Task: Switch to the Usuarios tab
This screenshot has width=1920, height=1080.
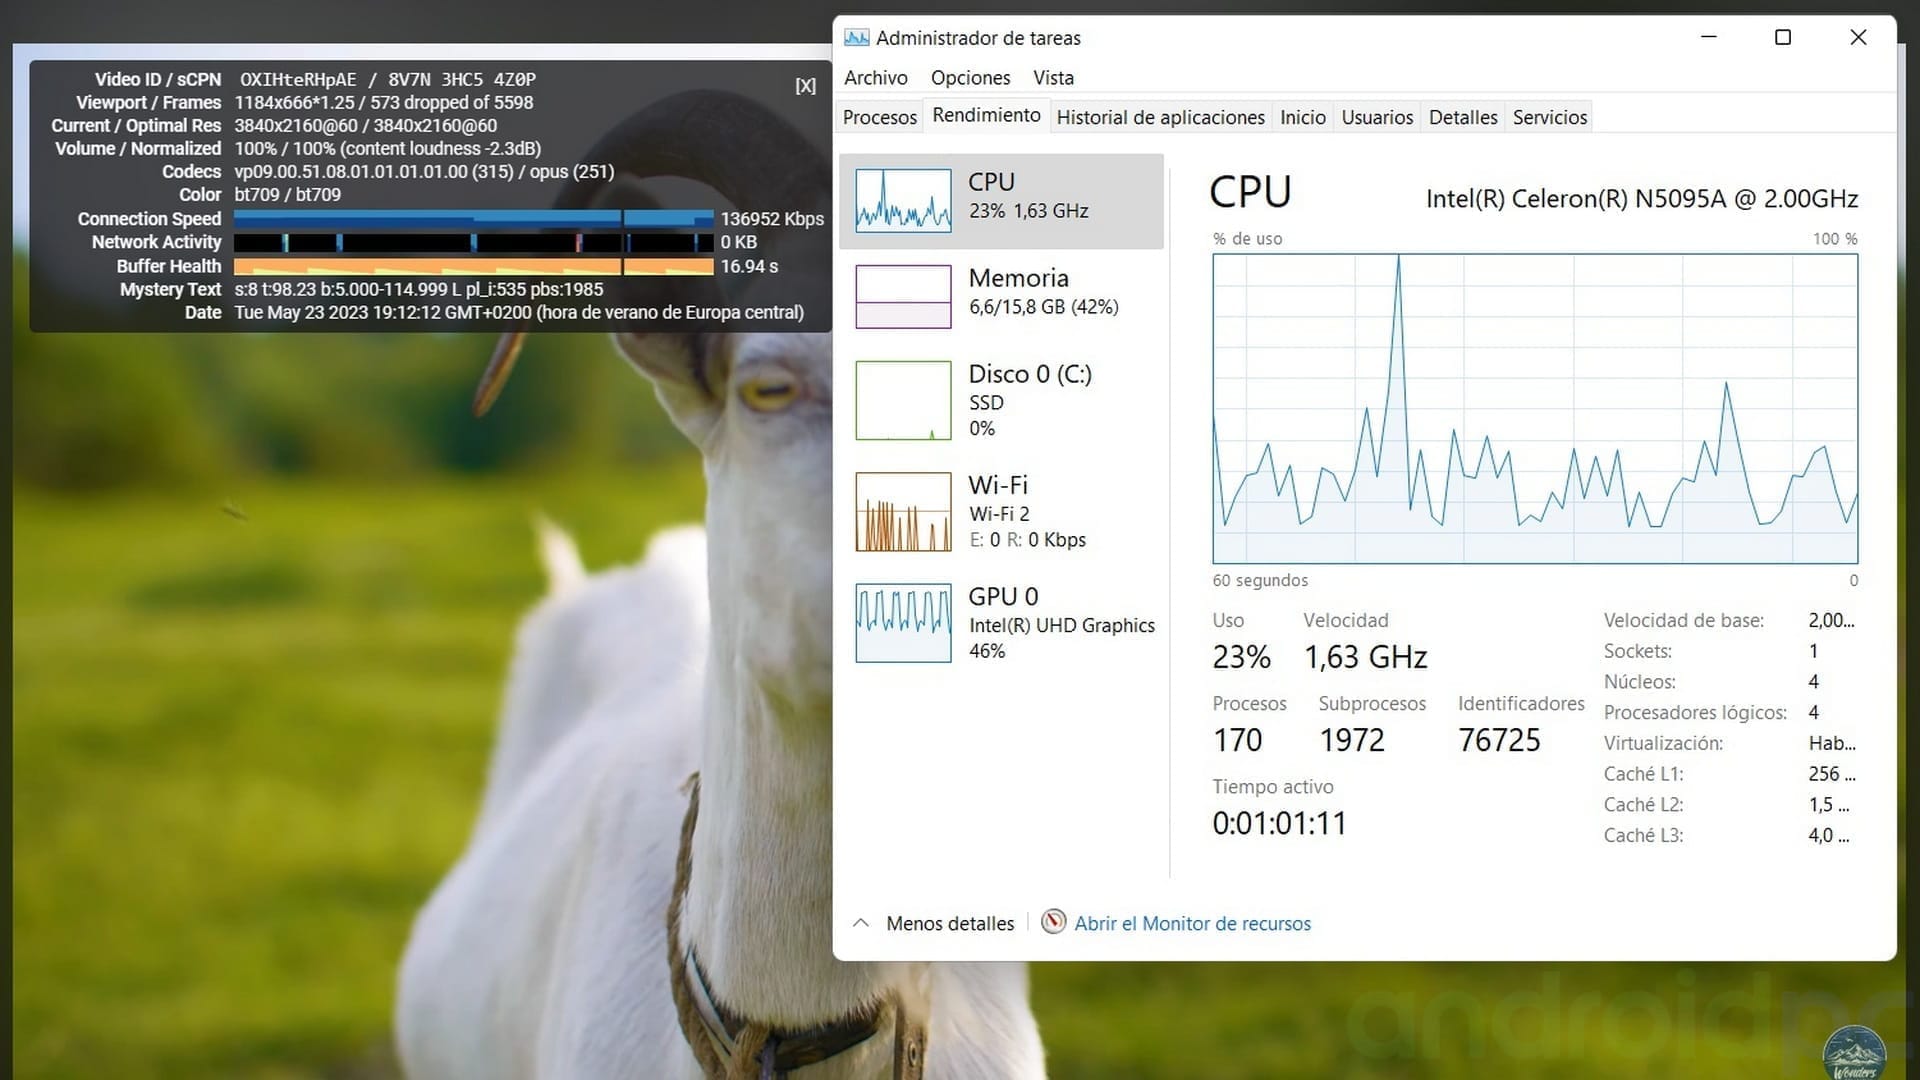Action: 1377,117
